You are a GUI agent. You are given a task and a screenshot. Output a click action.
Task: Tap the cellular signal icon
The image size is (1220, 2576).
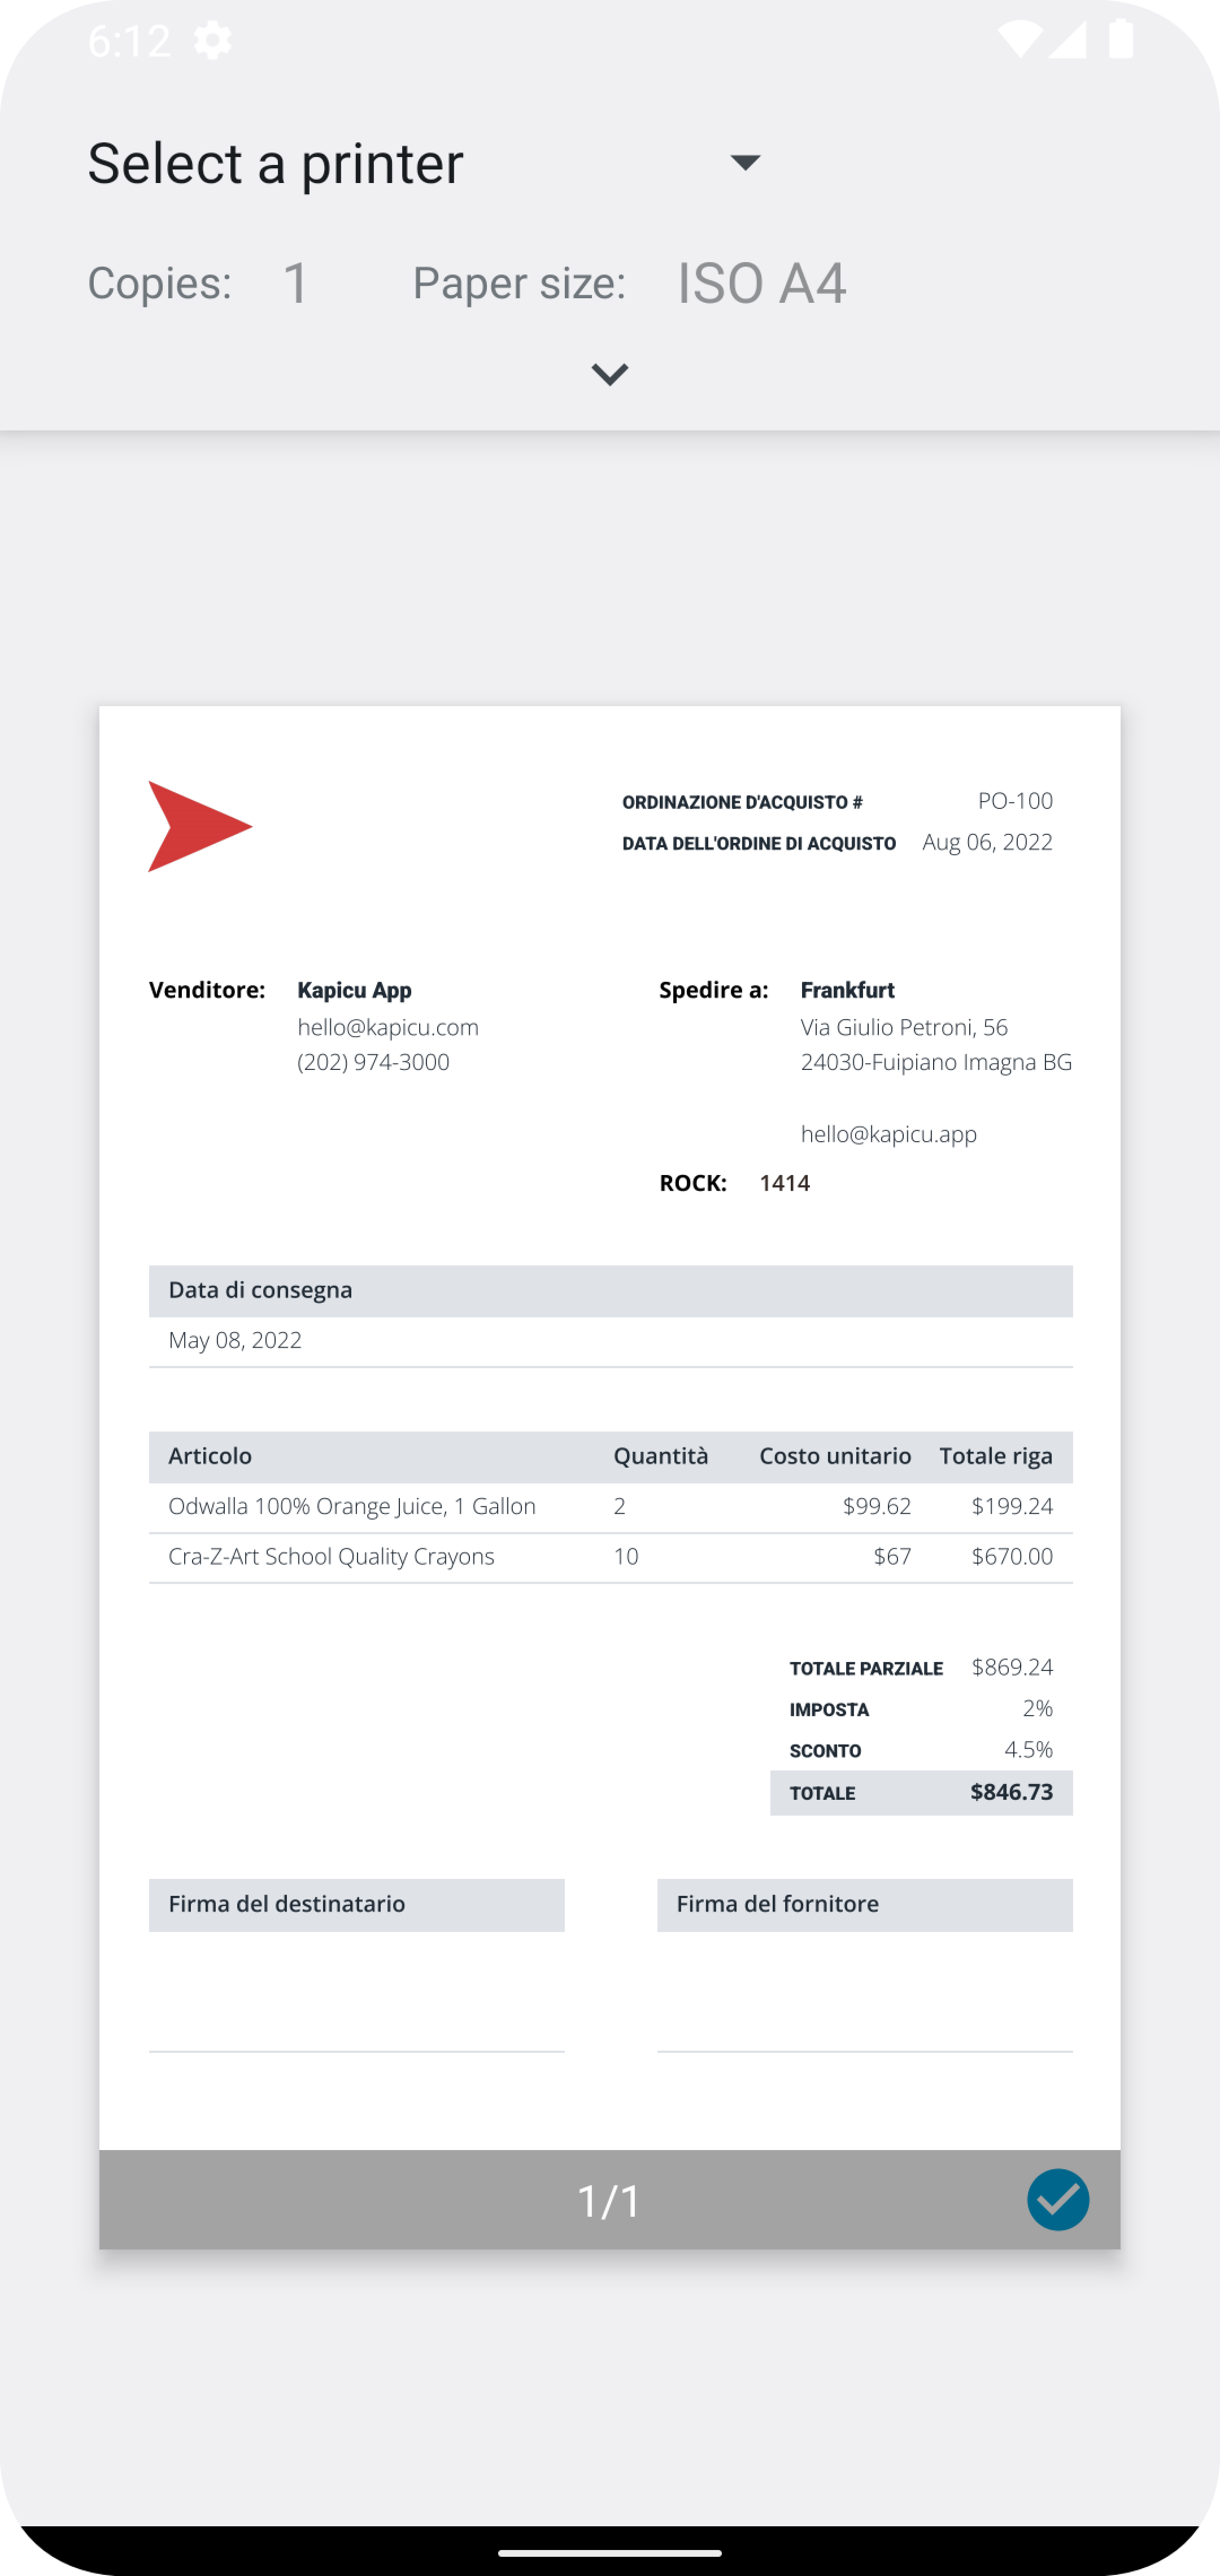(x=1068, y=41)
